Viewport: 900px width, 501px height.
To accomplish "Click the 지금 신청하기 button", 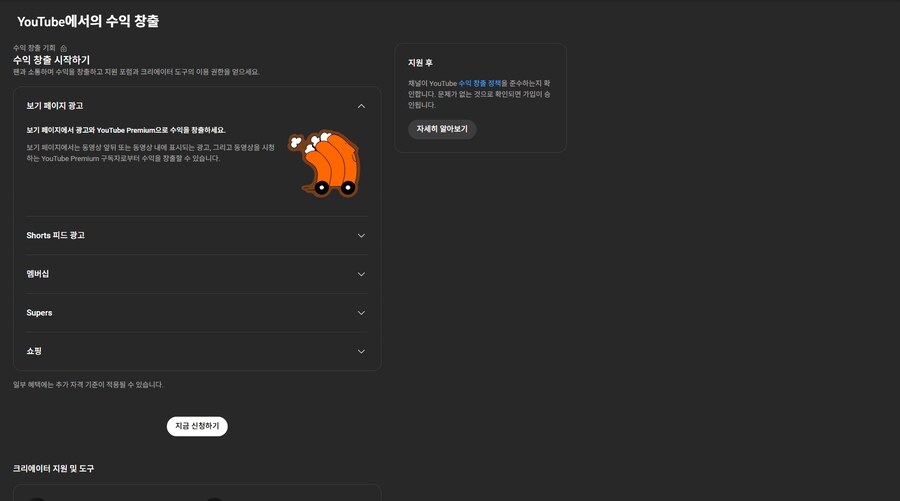I will coord(197,426).
